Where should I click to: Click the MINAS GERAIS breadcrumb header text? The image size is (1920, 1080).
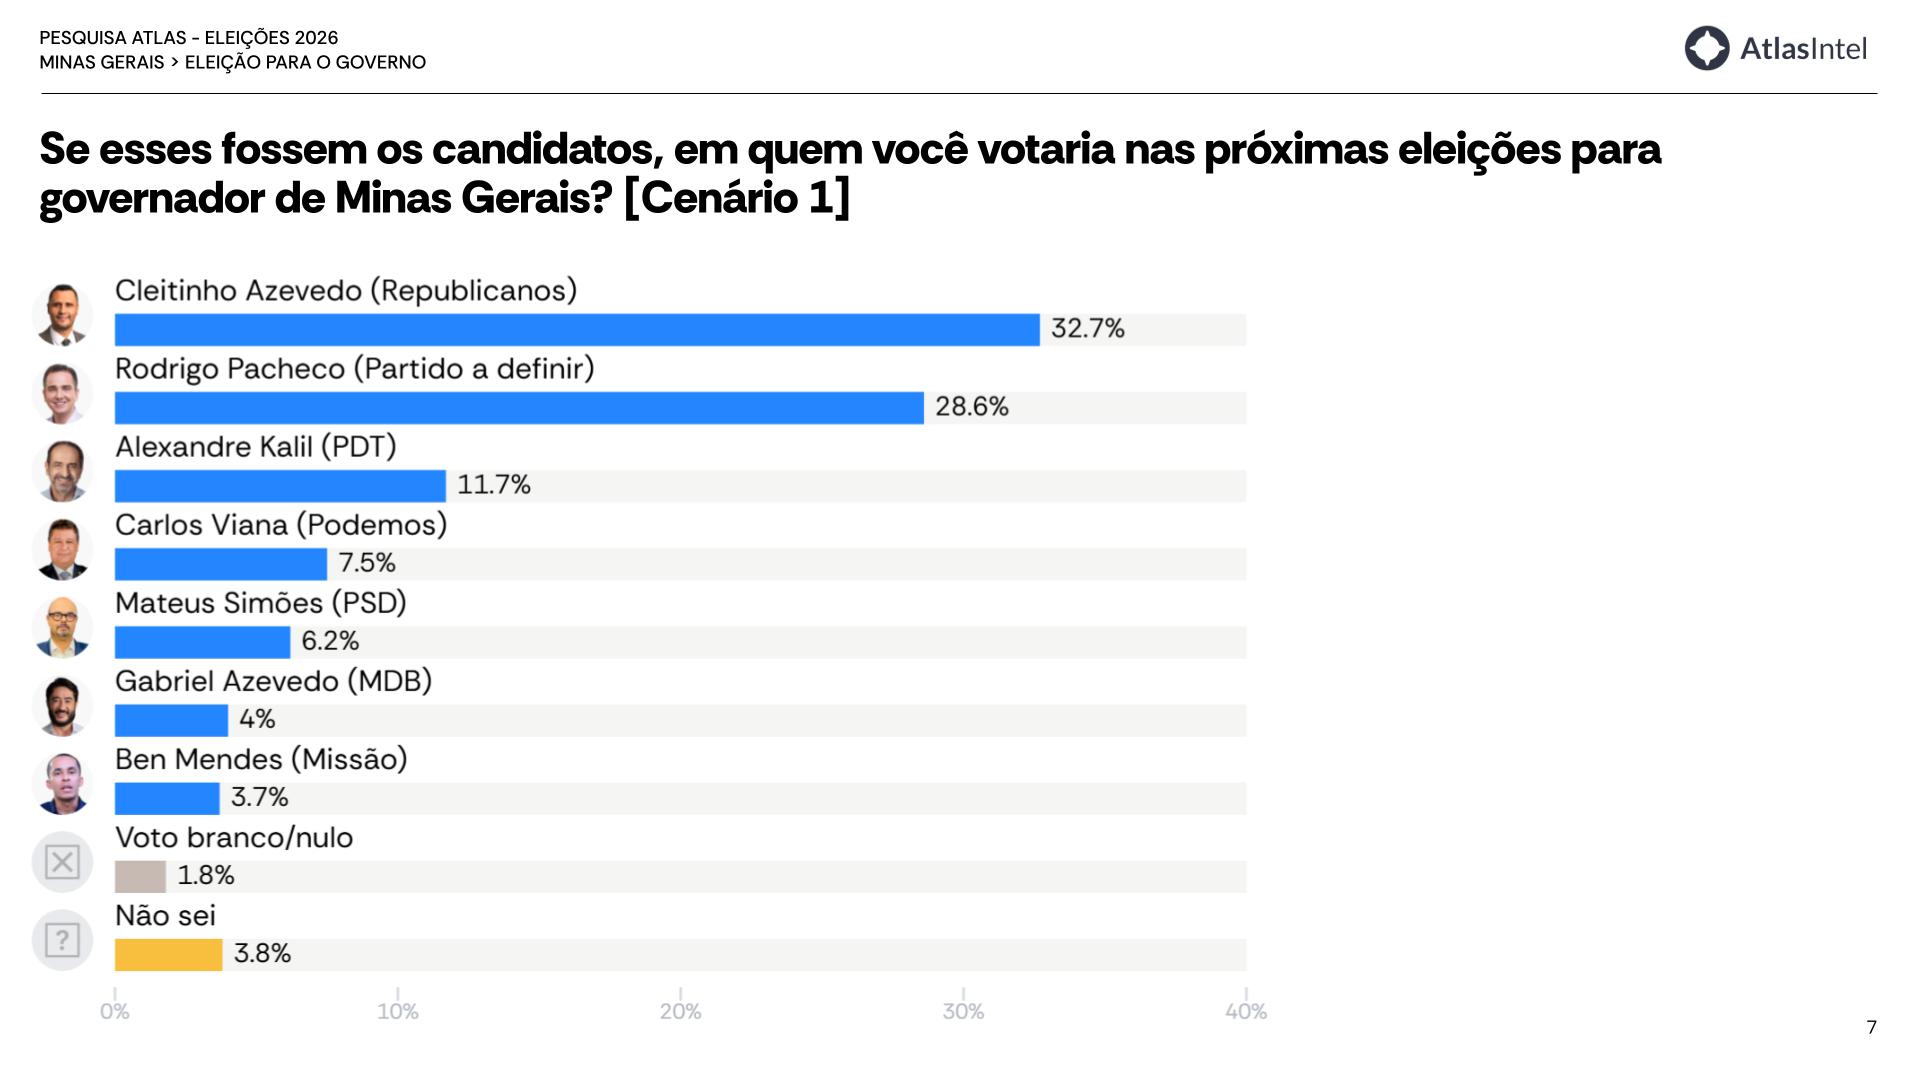[x=102, y=62]
